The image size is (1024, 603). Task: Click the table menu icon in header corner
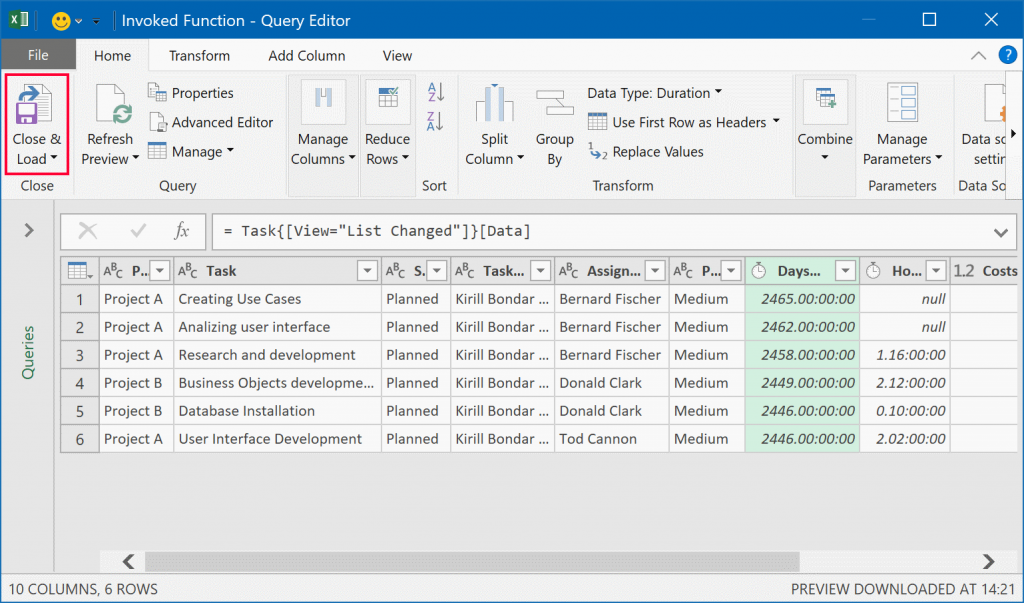80,270
